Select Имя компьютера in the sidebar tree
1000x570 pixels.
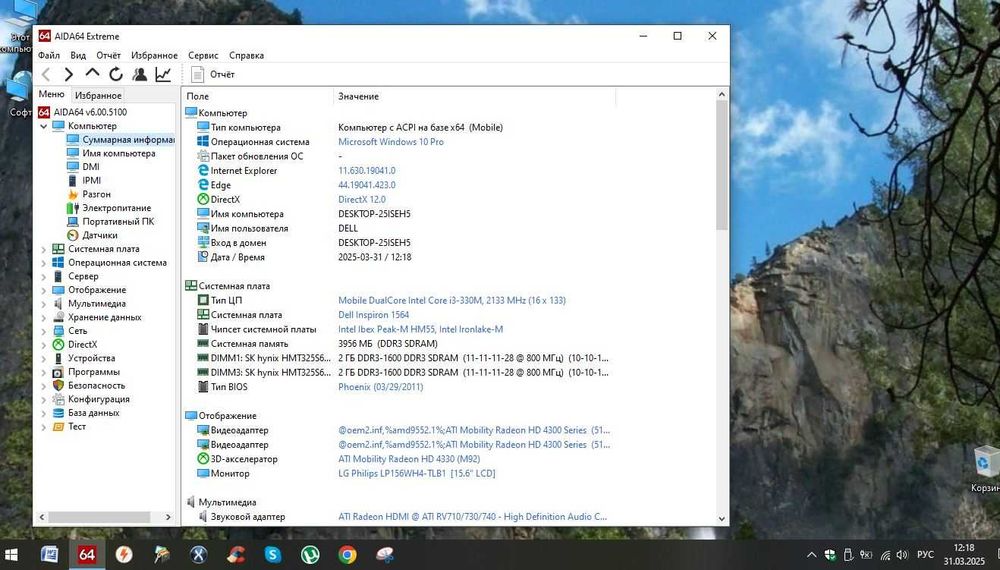(111, 153)
